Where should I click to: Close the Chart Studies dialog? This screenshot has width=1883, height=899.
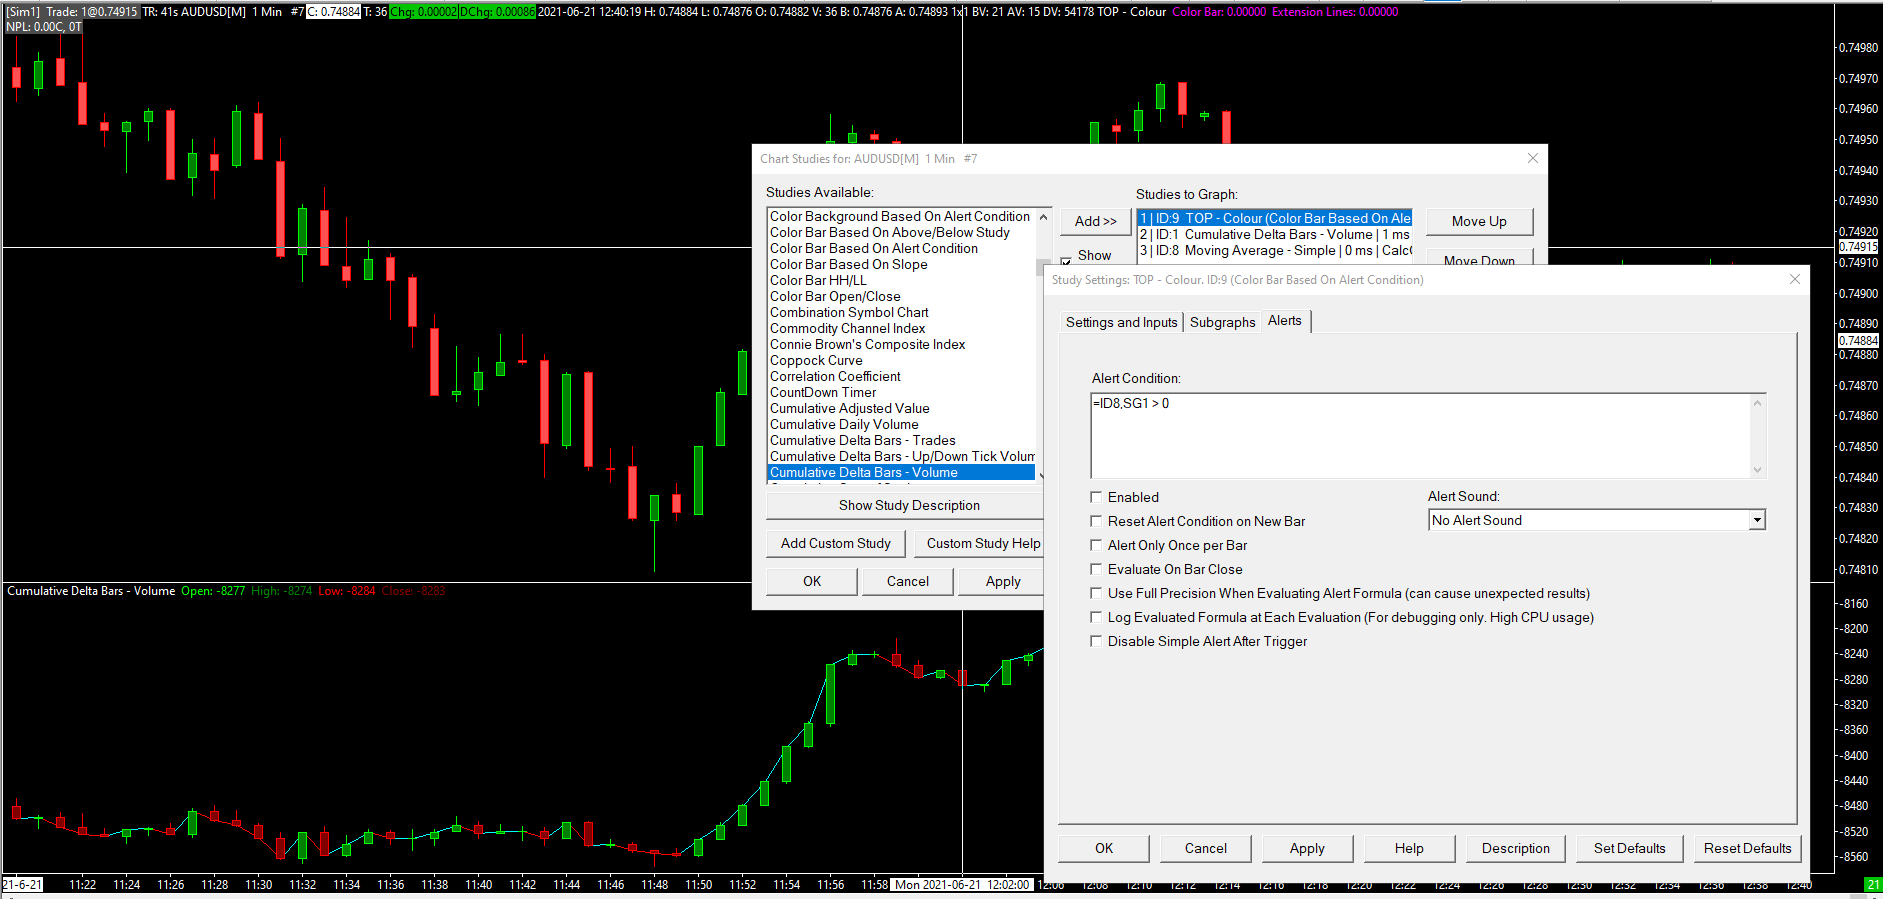pyautogui.click(x=1533, y=158)
